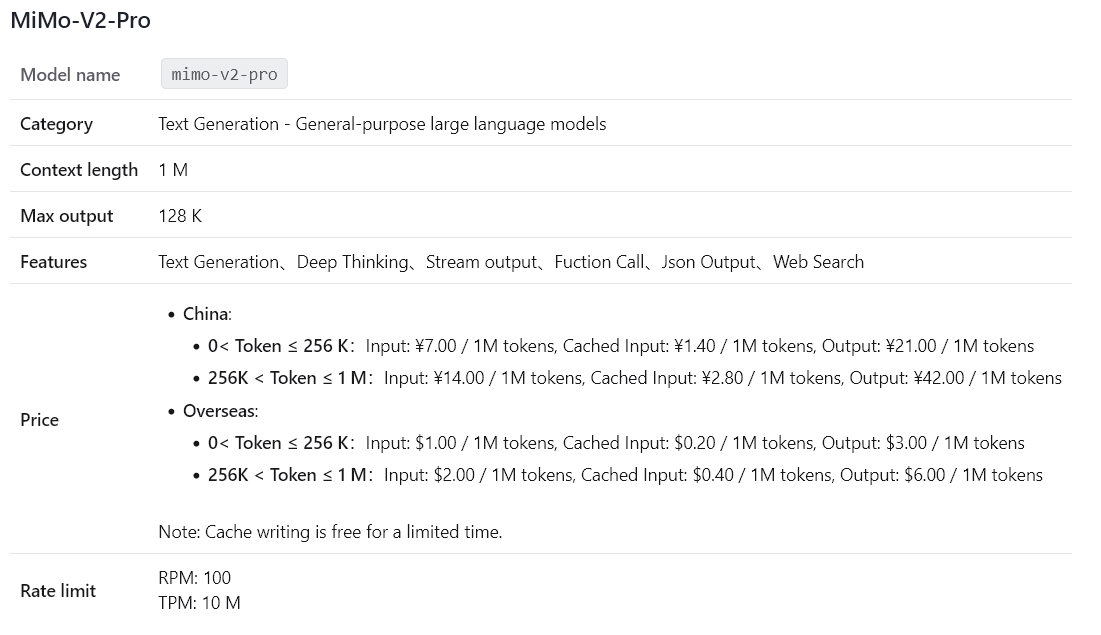Click the 1 M context length value
The width and height of the screenshot is (1101, 635).
[173, 170]
